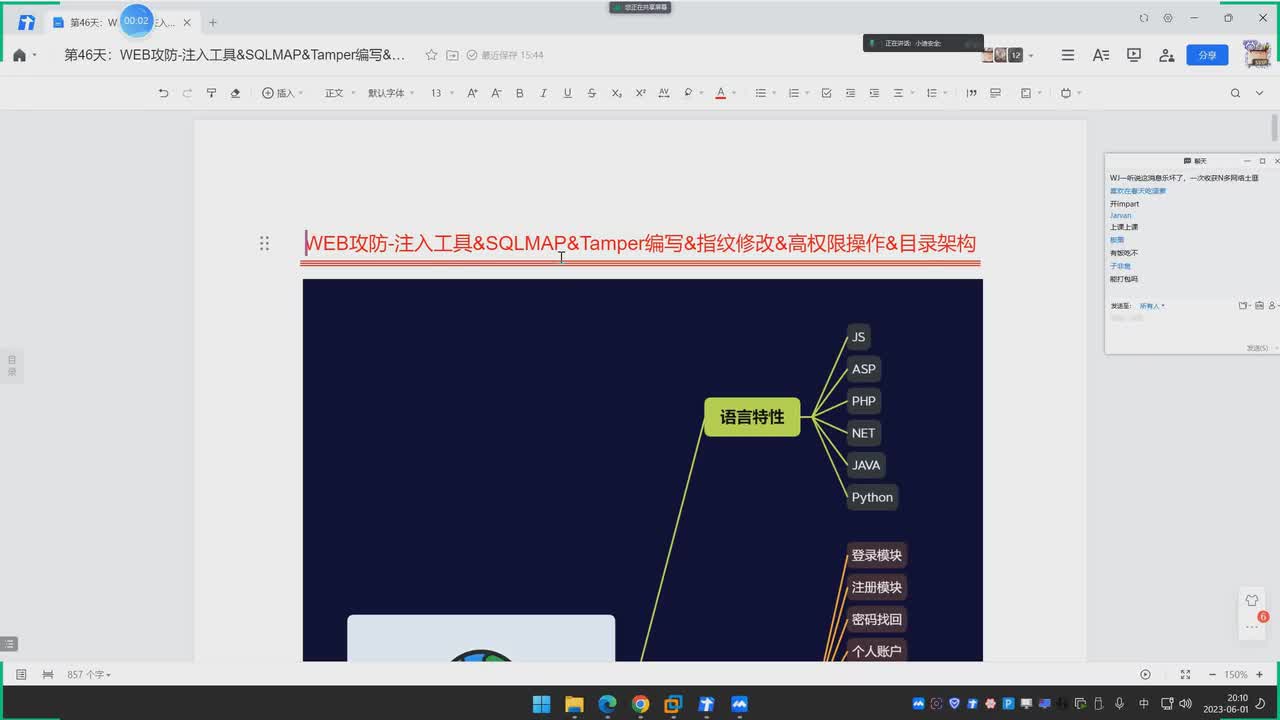Viewport: 1280px width, 720px height.
Task: Increase font size with the A+ icon
Action: pyautogui.click(x=472, y=93)
